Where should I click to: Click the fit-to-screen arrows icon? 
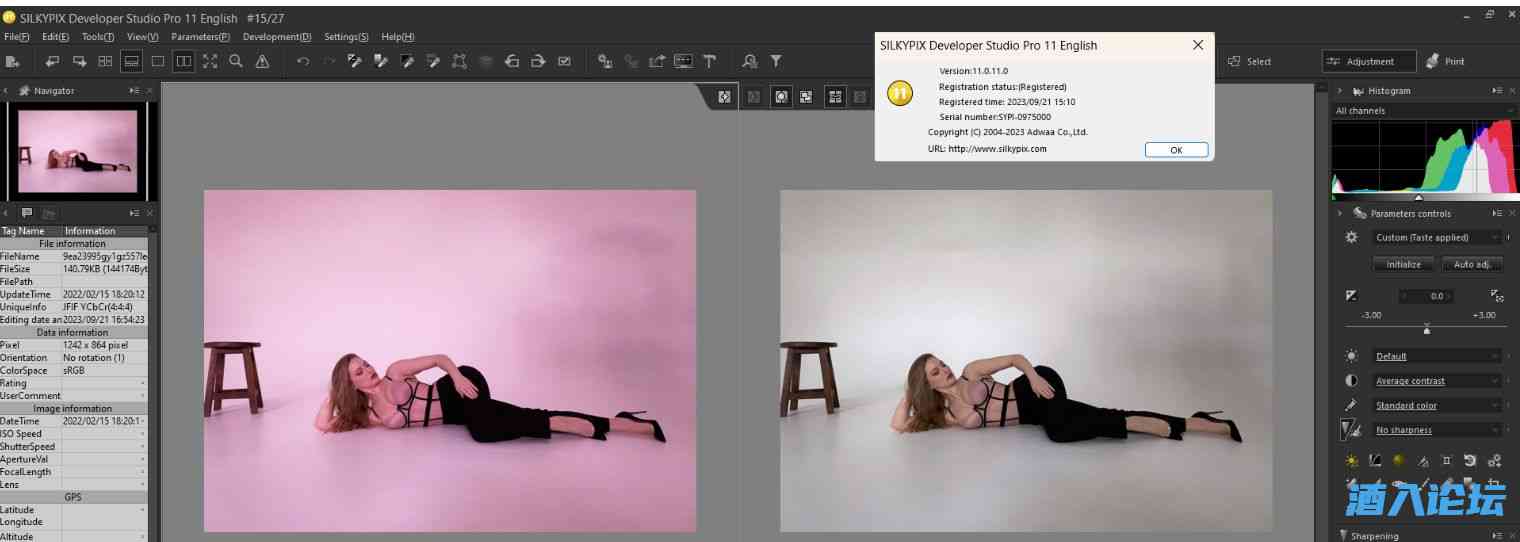click(x=209, y=61)
